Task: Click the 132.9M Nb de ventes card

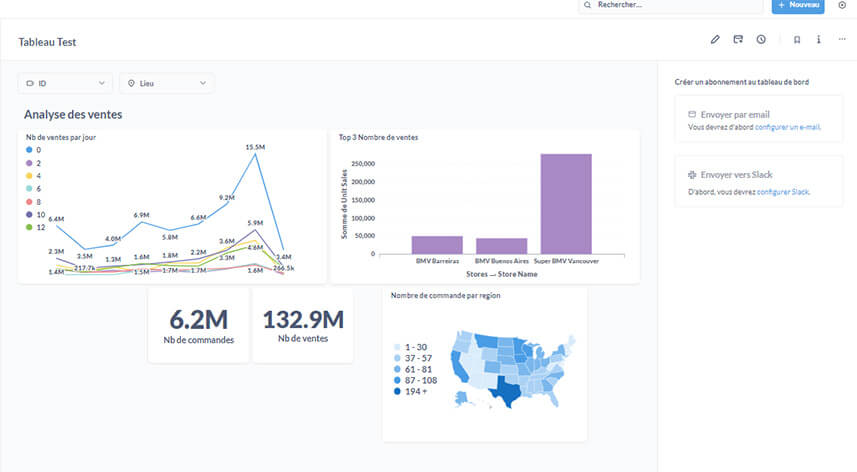Action: tap(303, 326)
